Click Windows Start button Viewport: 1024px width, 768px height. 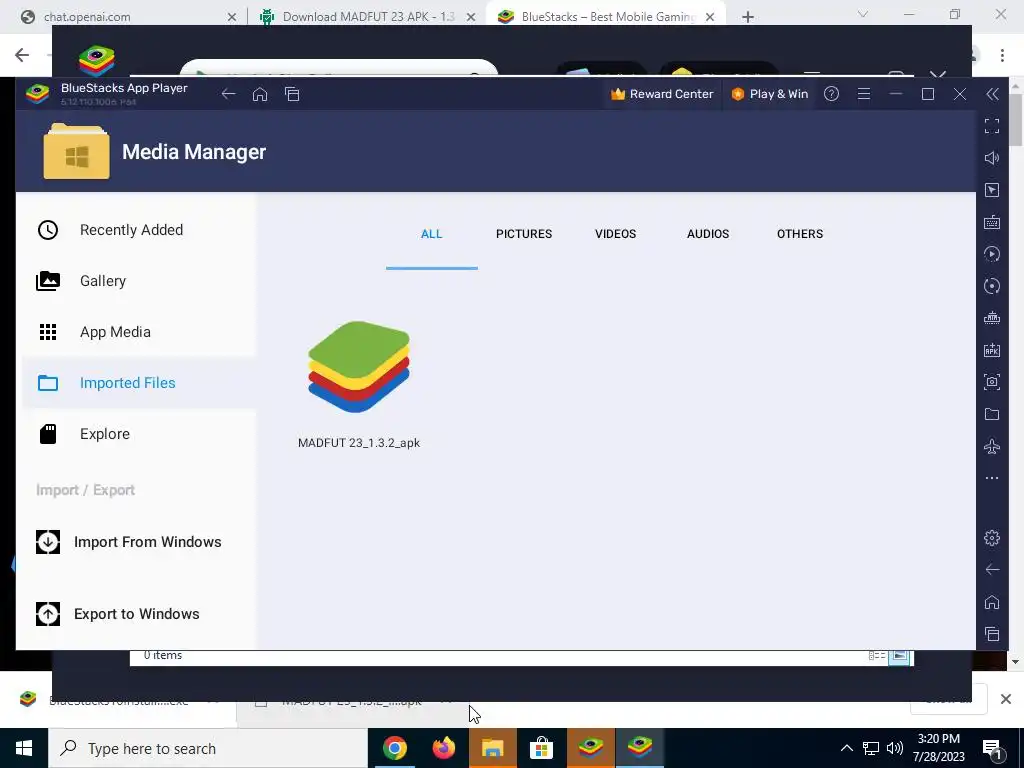[x=24, y=748]
